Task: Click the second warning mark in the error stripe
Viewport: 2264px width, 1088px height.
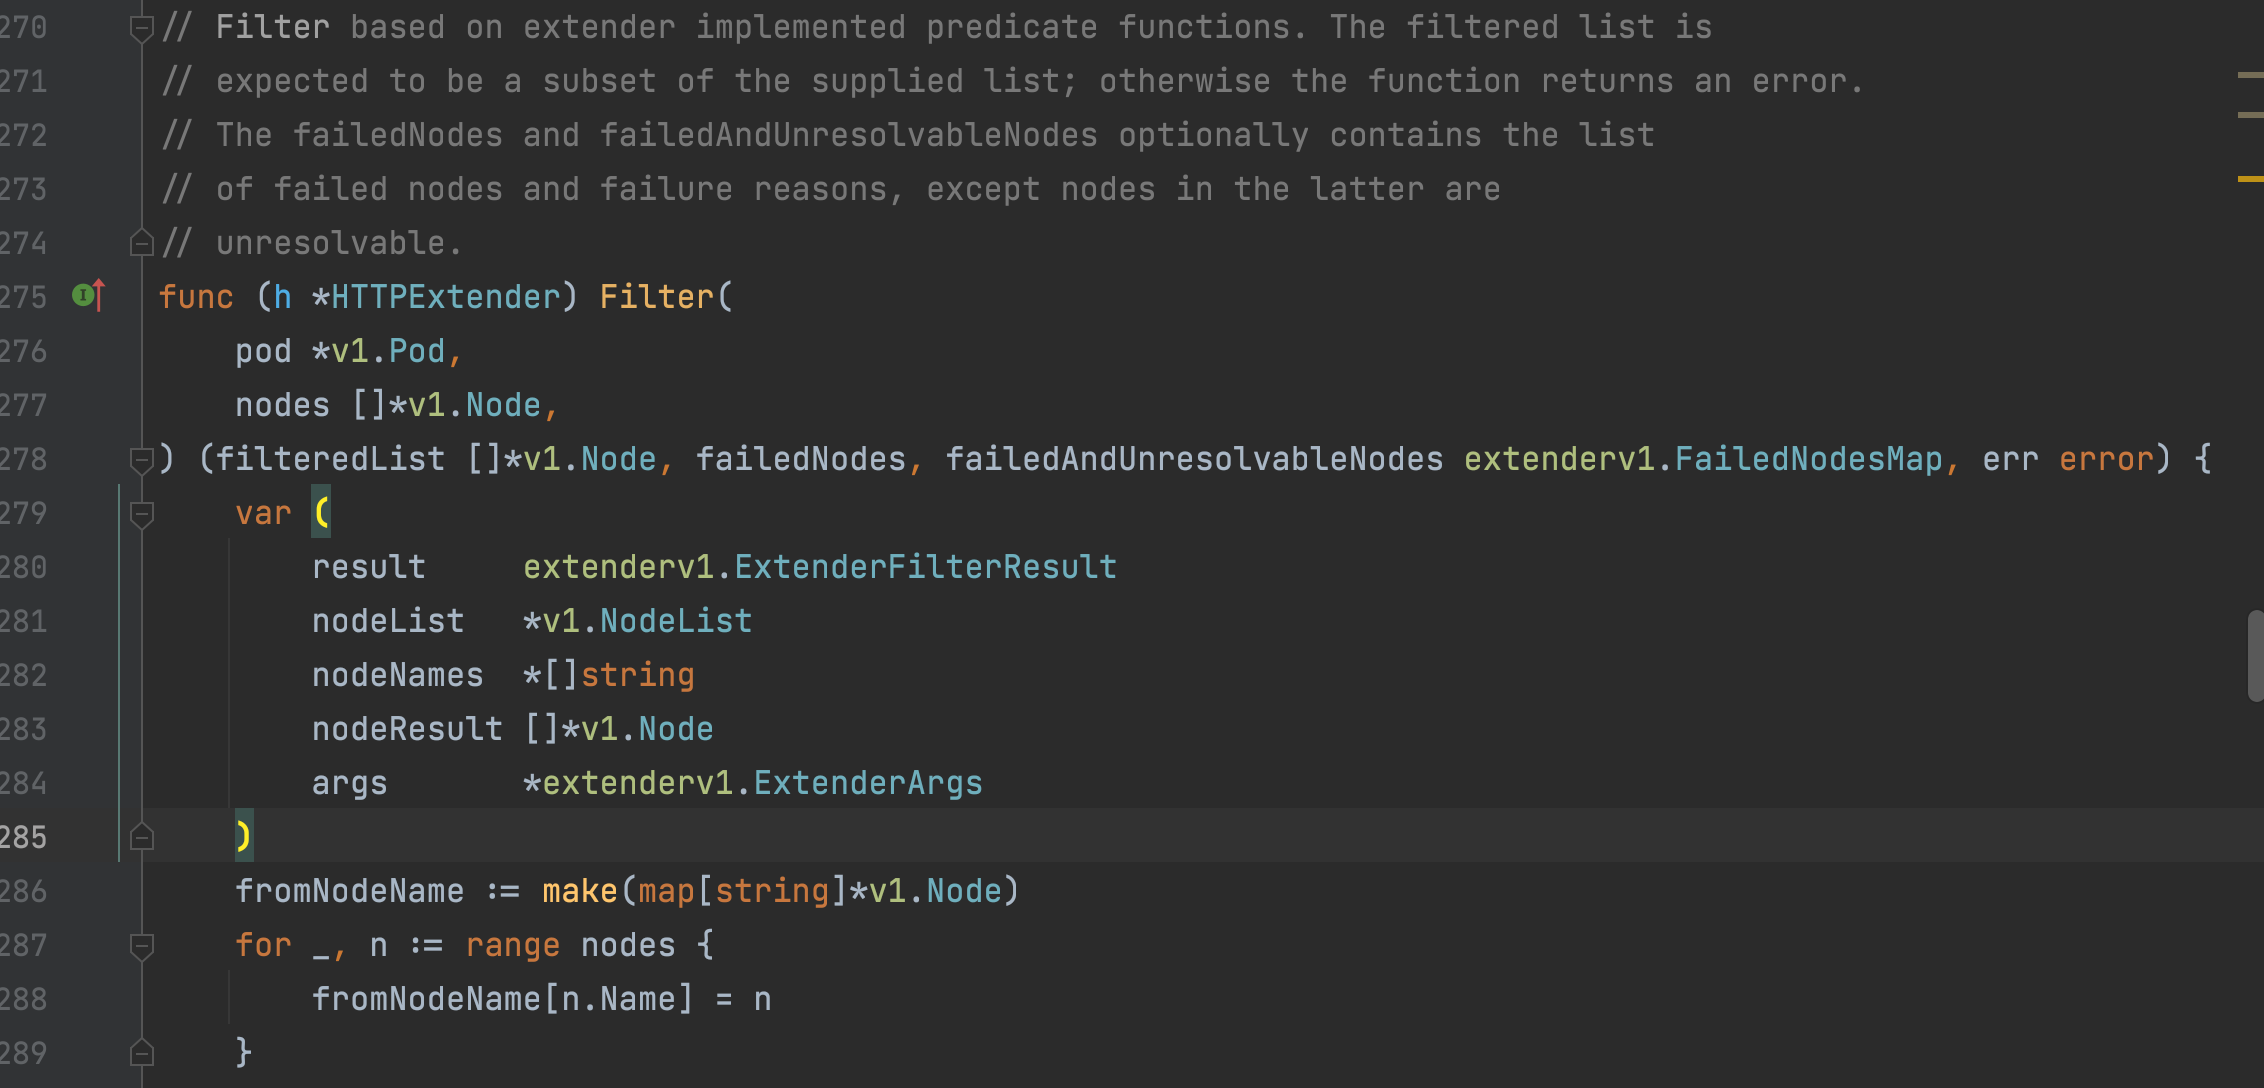Action: tap(2250, 115)
